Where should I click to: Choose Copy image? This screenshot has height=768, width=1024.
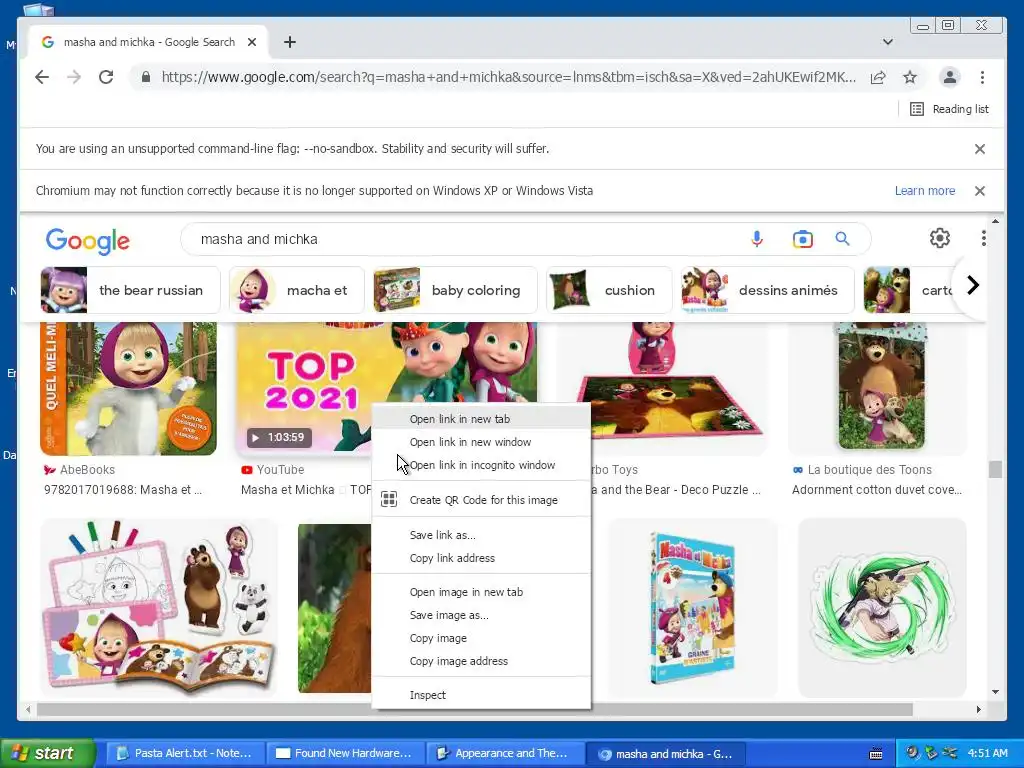pyautogui.click(x=481, y=638)
